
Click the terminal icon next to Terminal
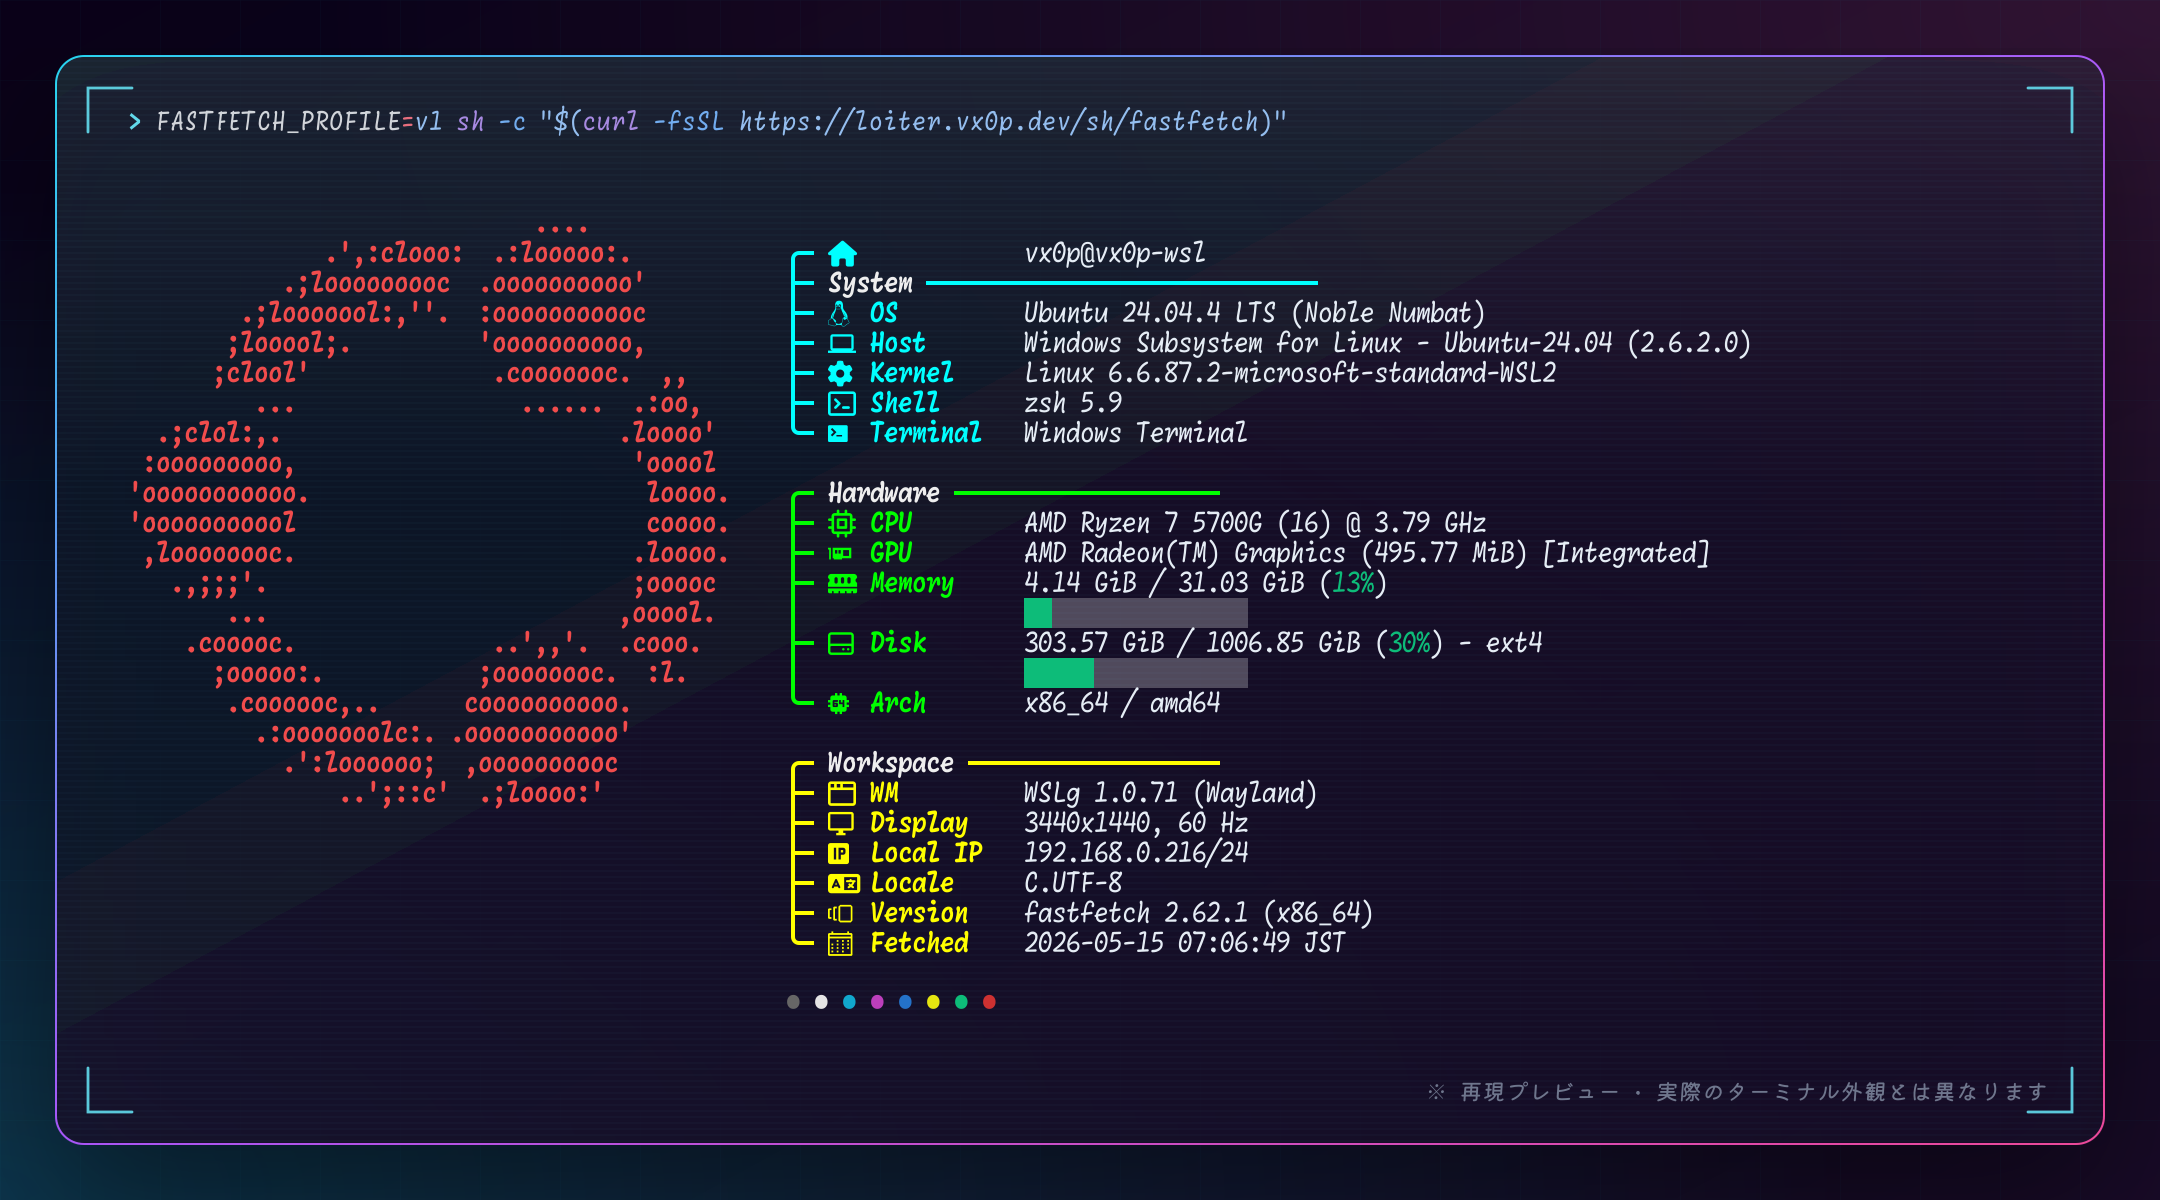(x=838, y=433)
